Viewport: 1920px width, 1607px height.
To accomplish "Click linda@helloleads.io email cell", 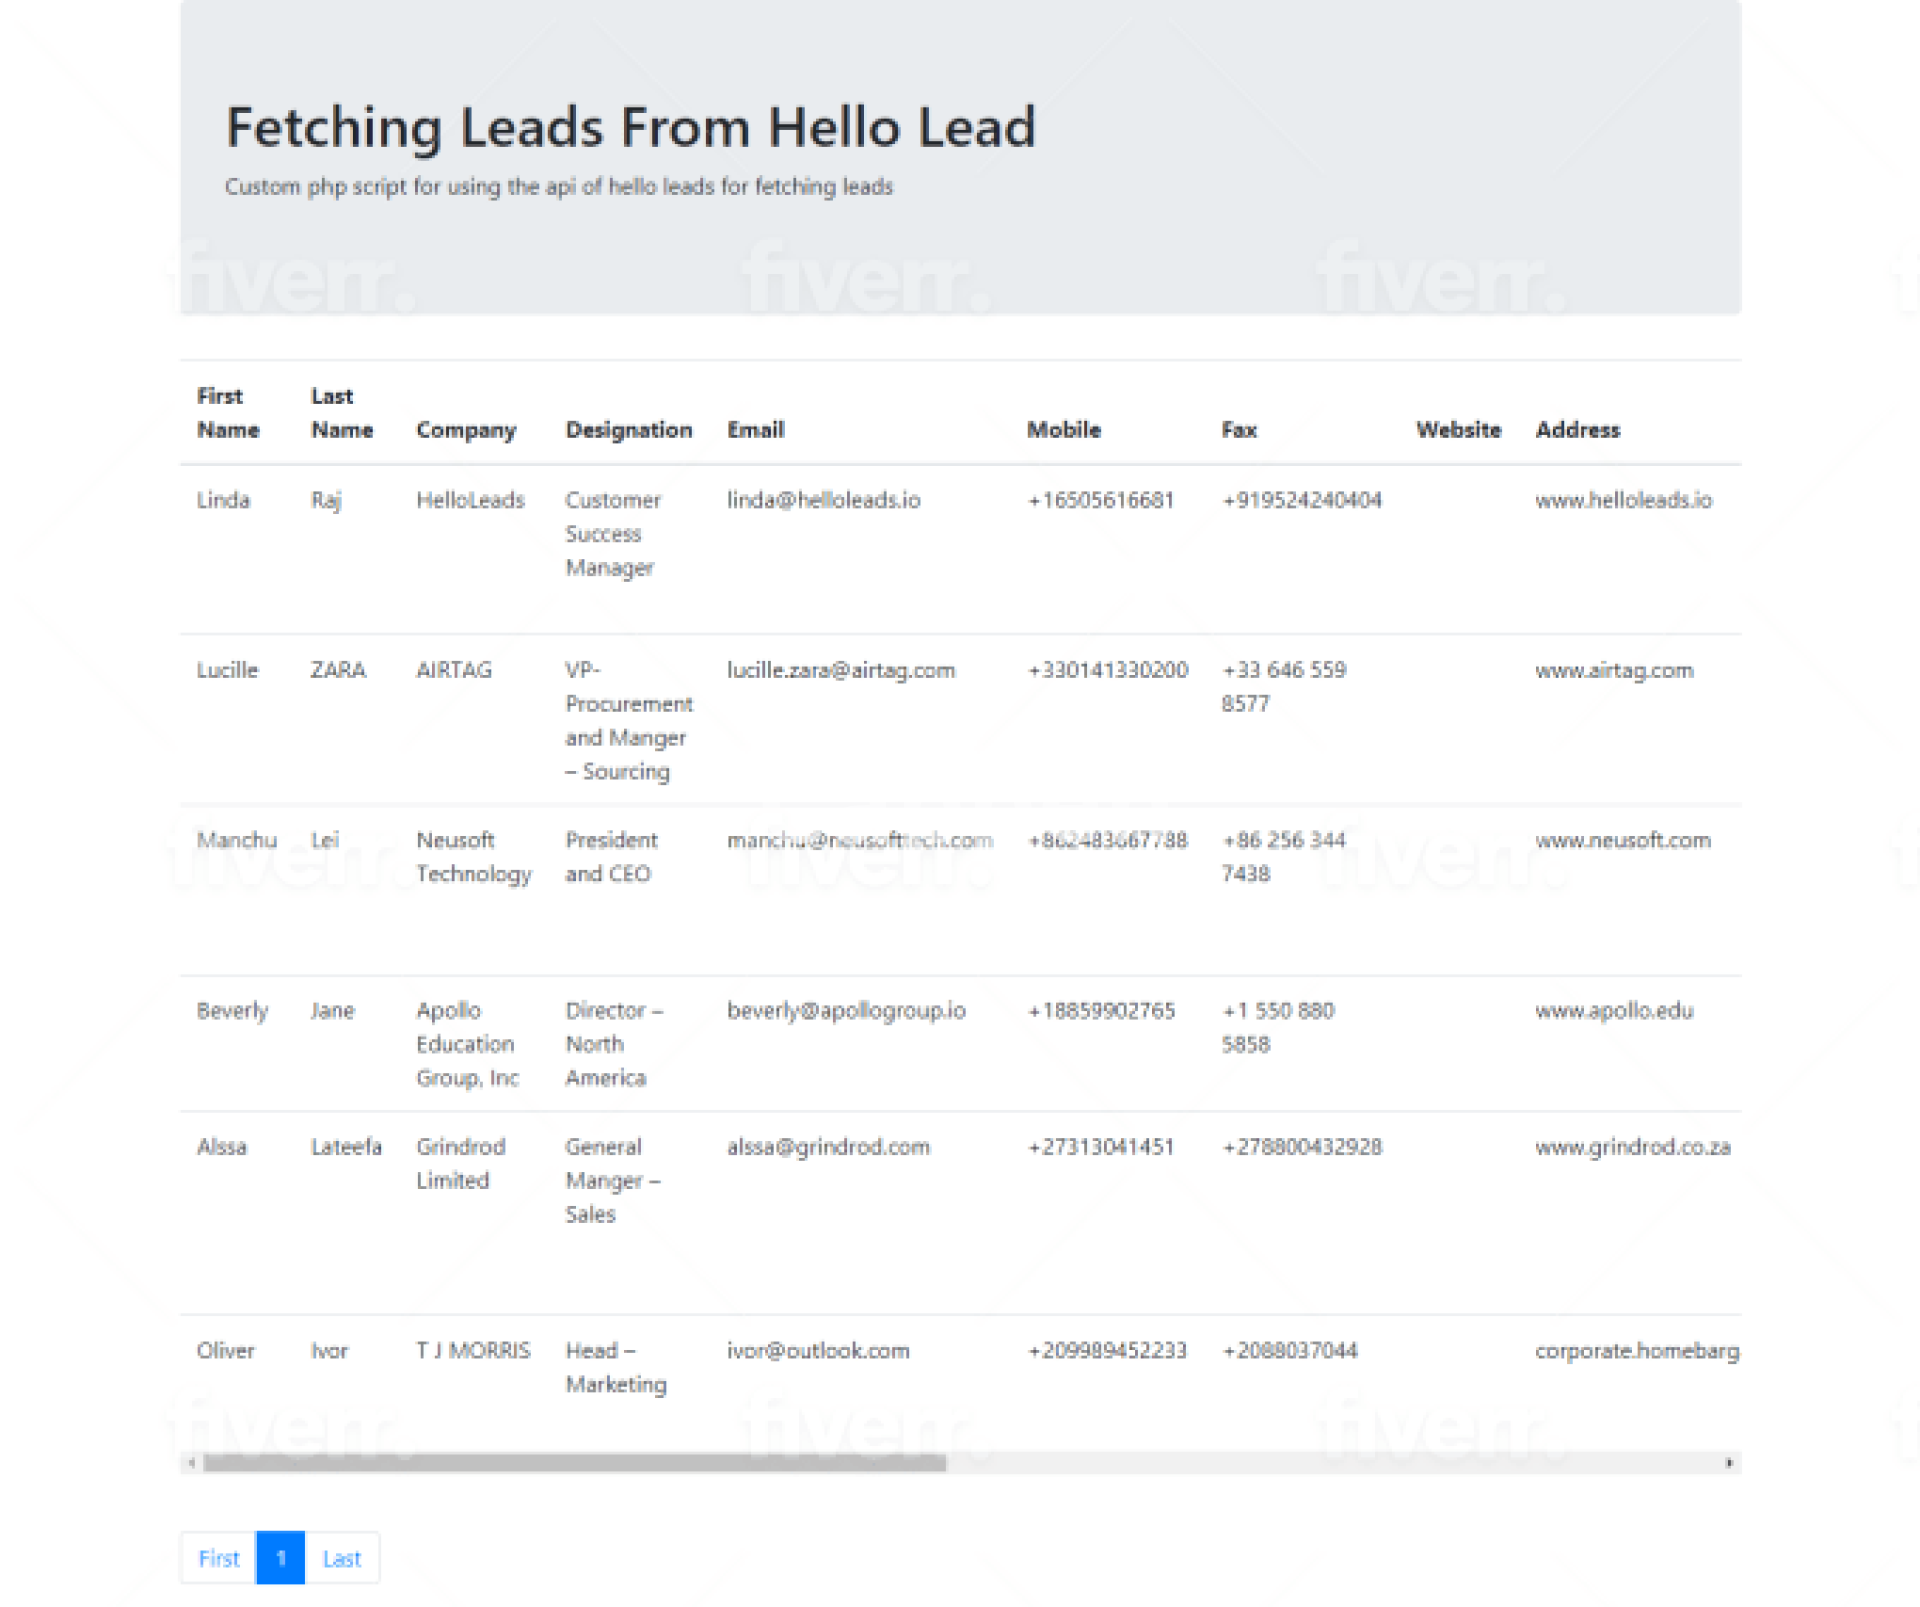I will [x=823, y=500].
